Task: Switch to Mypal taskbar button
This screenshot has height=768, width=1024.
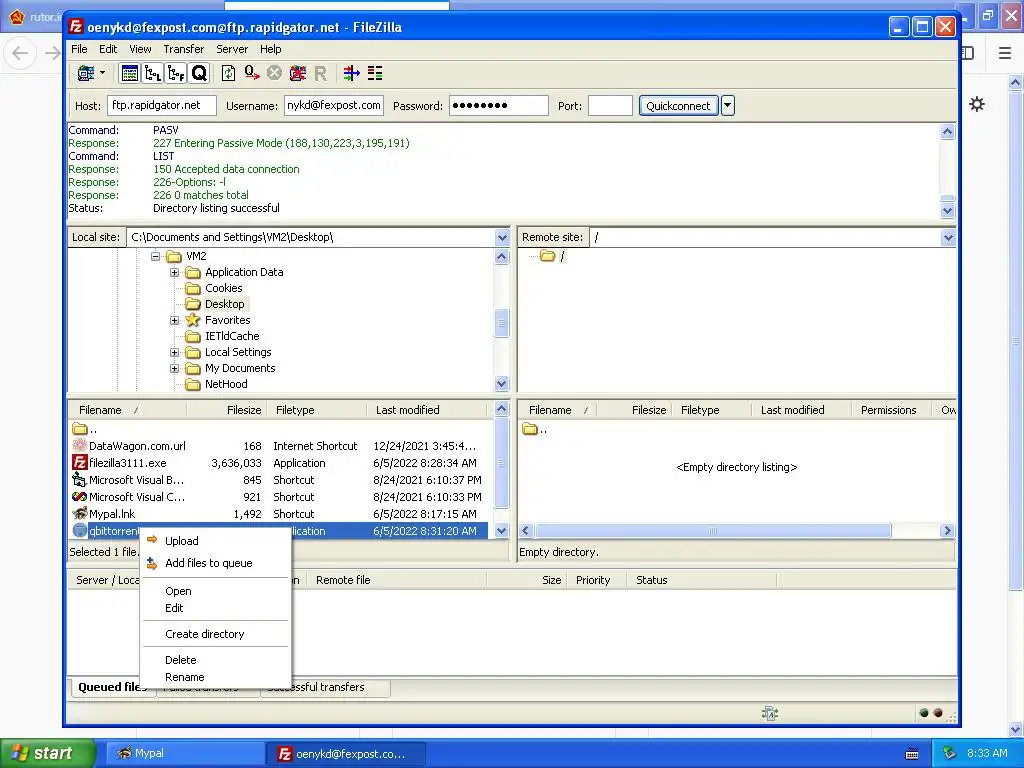Action: tap(185, 754)
